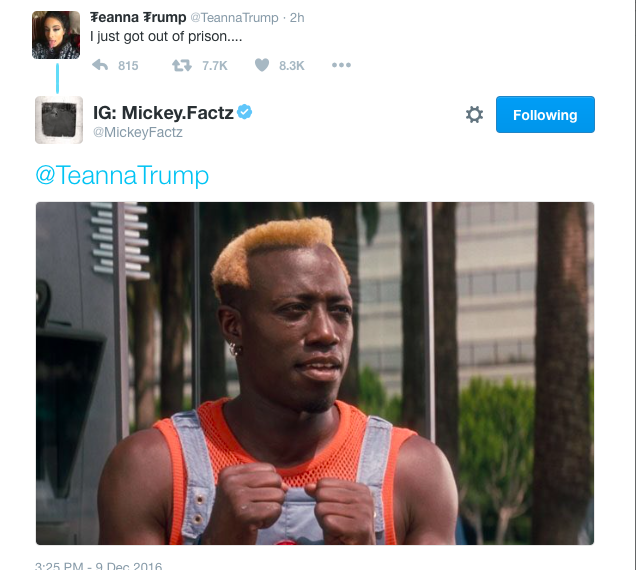Click the 8.3K likes count
Screen dimensions: 636x570
tap(291, 66)
